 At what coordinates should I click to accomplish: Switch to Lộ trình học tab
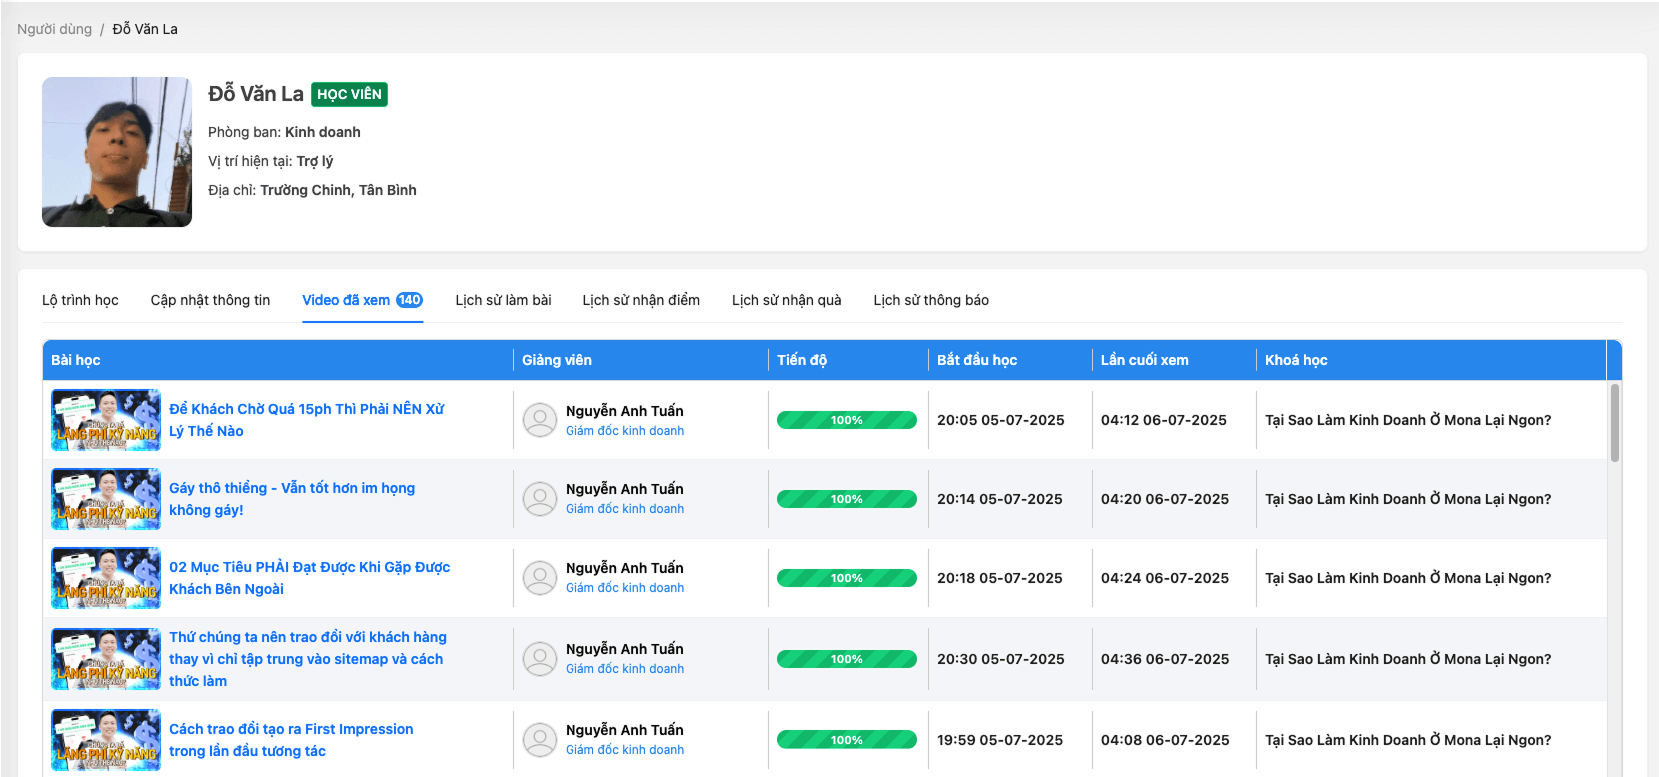tap(80, 300)
